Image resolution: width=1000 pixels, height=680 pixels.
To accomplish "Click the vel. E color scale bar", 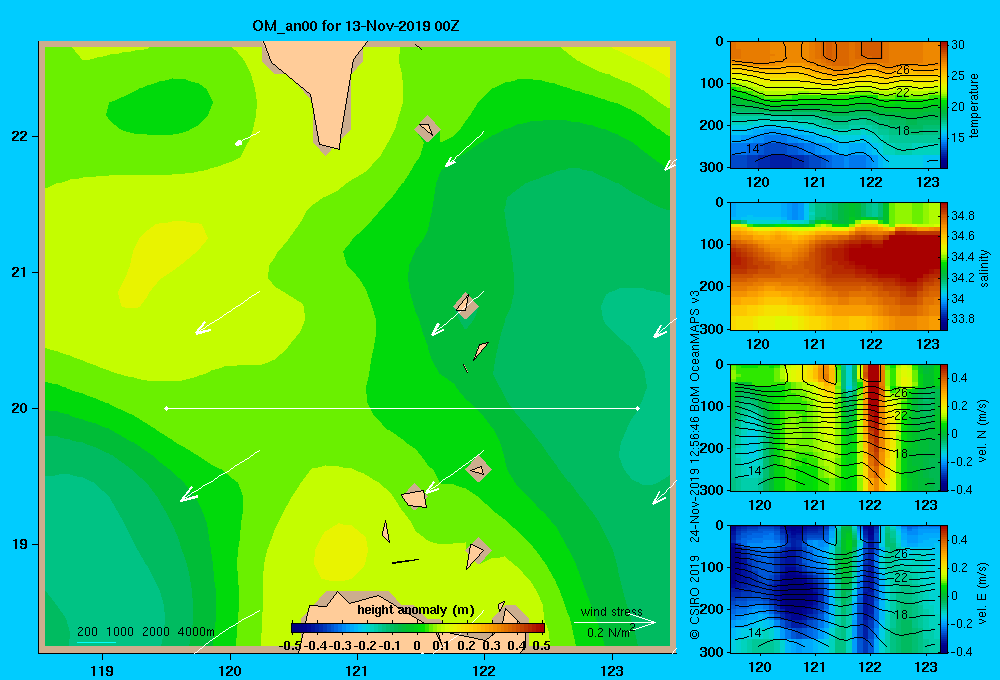I will (944, 589).
